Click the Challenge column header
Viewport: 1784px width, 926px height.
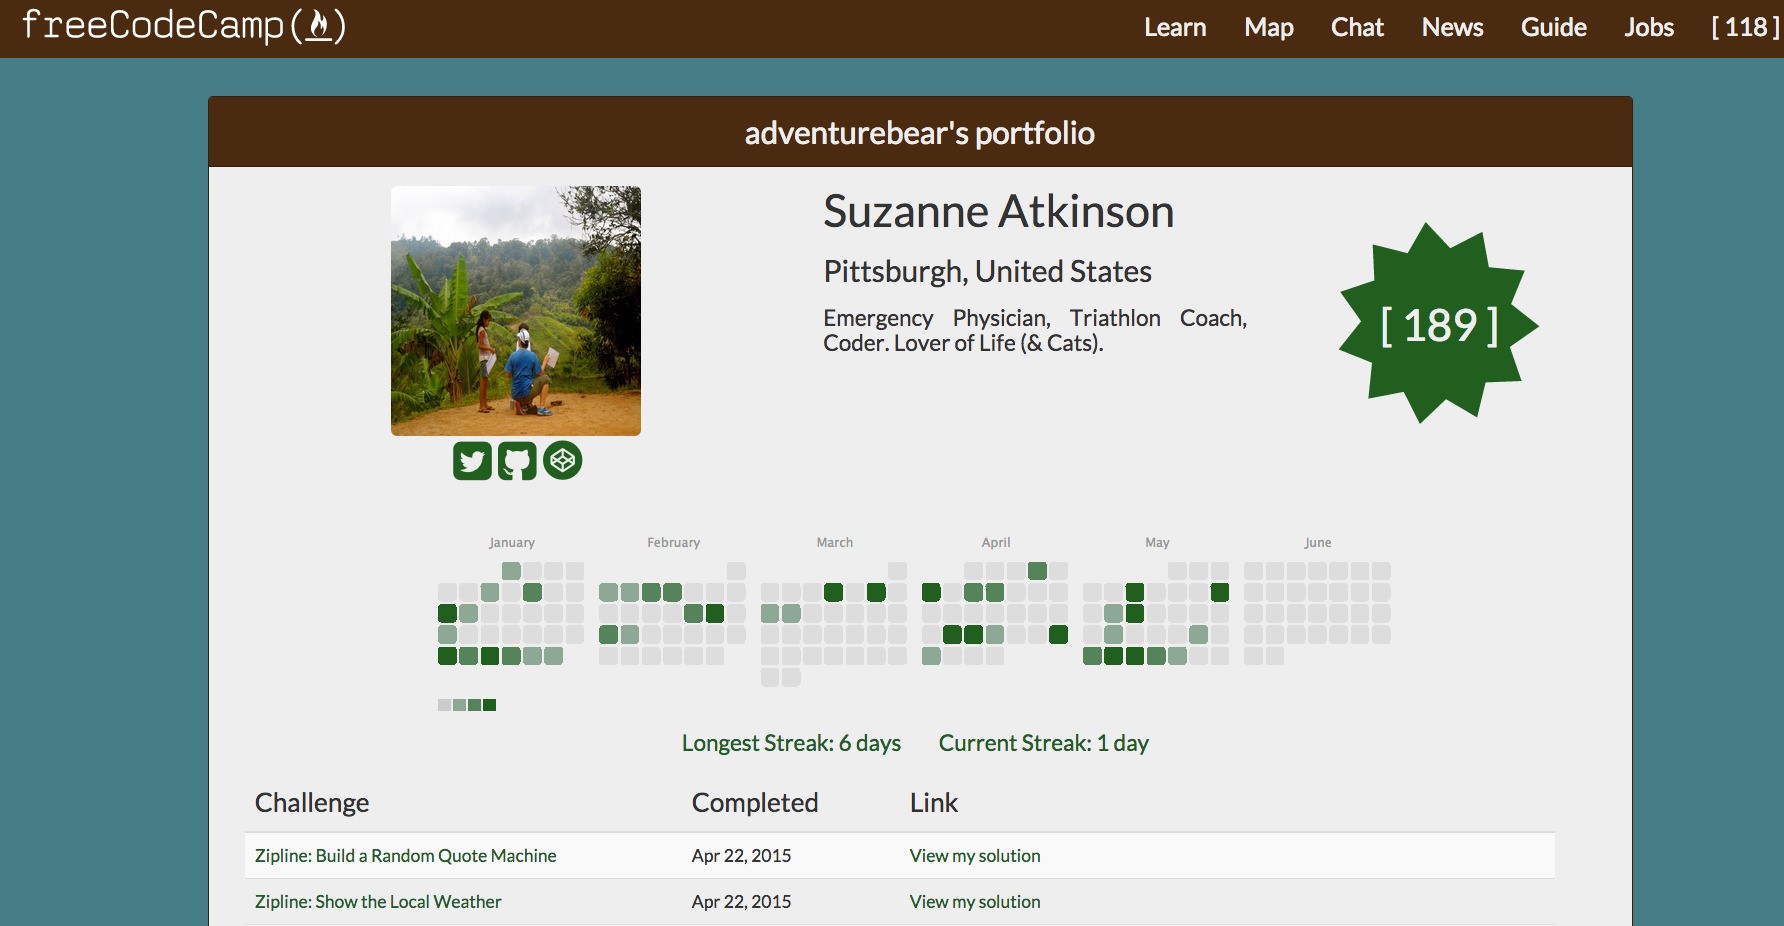tap(312, 803)
